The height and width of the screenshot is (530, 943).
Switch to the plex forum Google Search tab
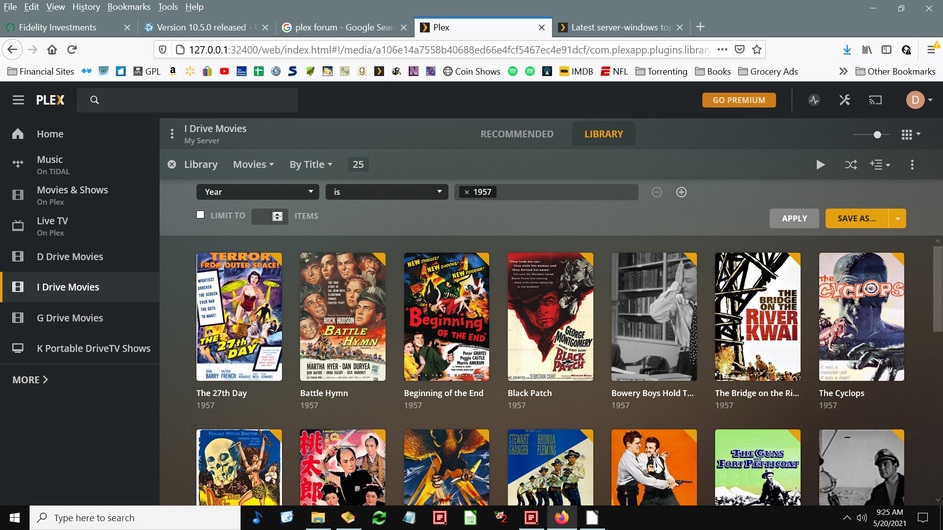(x=345, y=27)
